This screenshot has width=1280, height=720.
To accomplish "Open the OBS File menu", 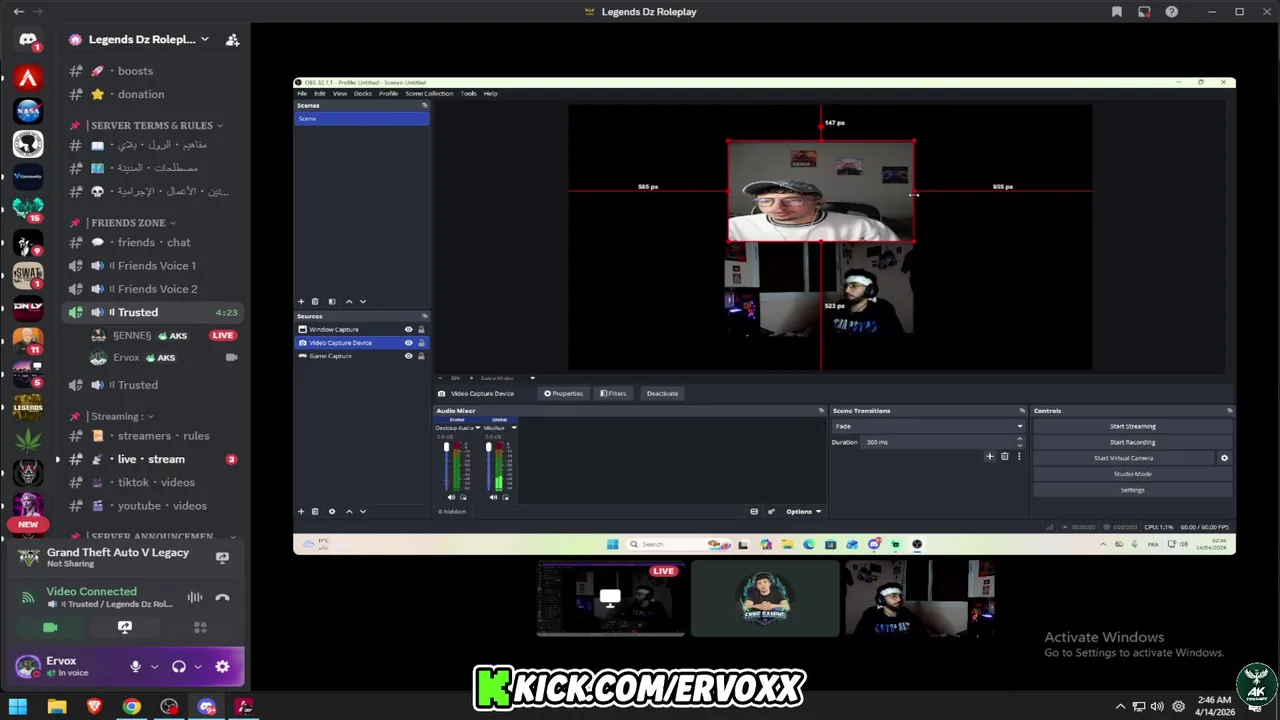I will click(302, 93).
